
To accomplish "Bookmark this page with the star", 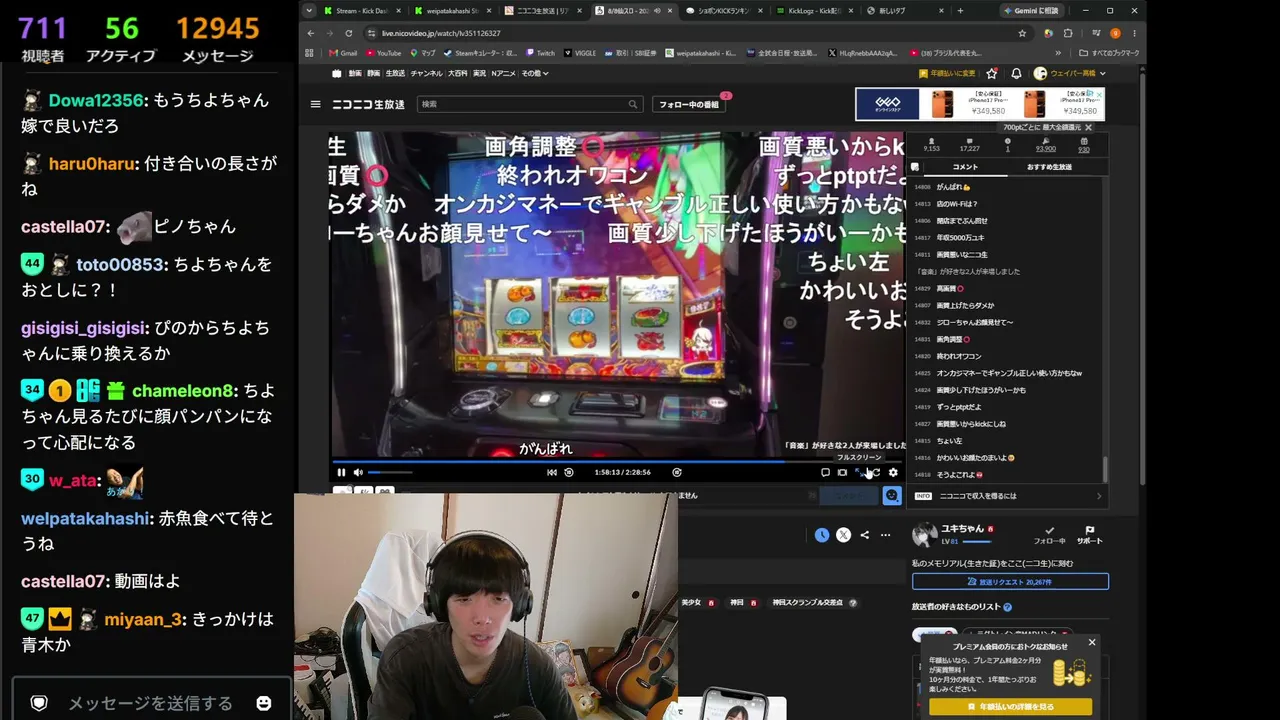I will click(x=1022, y=33).
